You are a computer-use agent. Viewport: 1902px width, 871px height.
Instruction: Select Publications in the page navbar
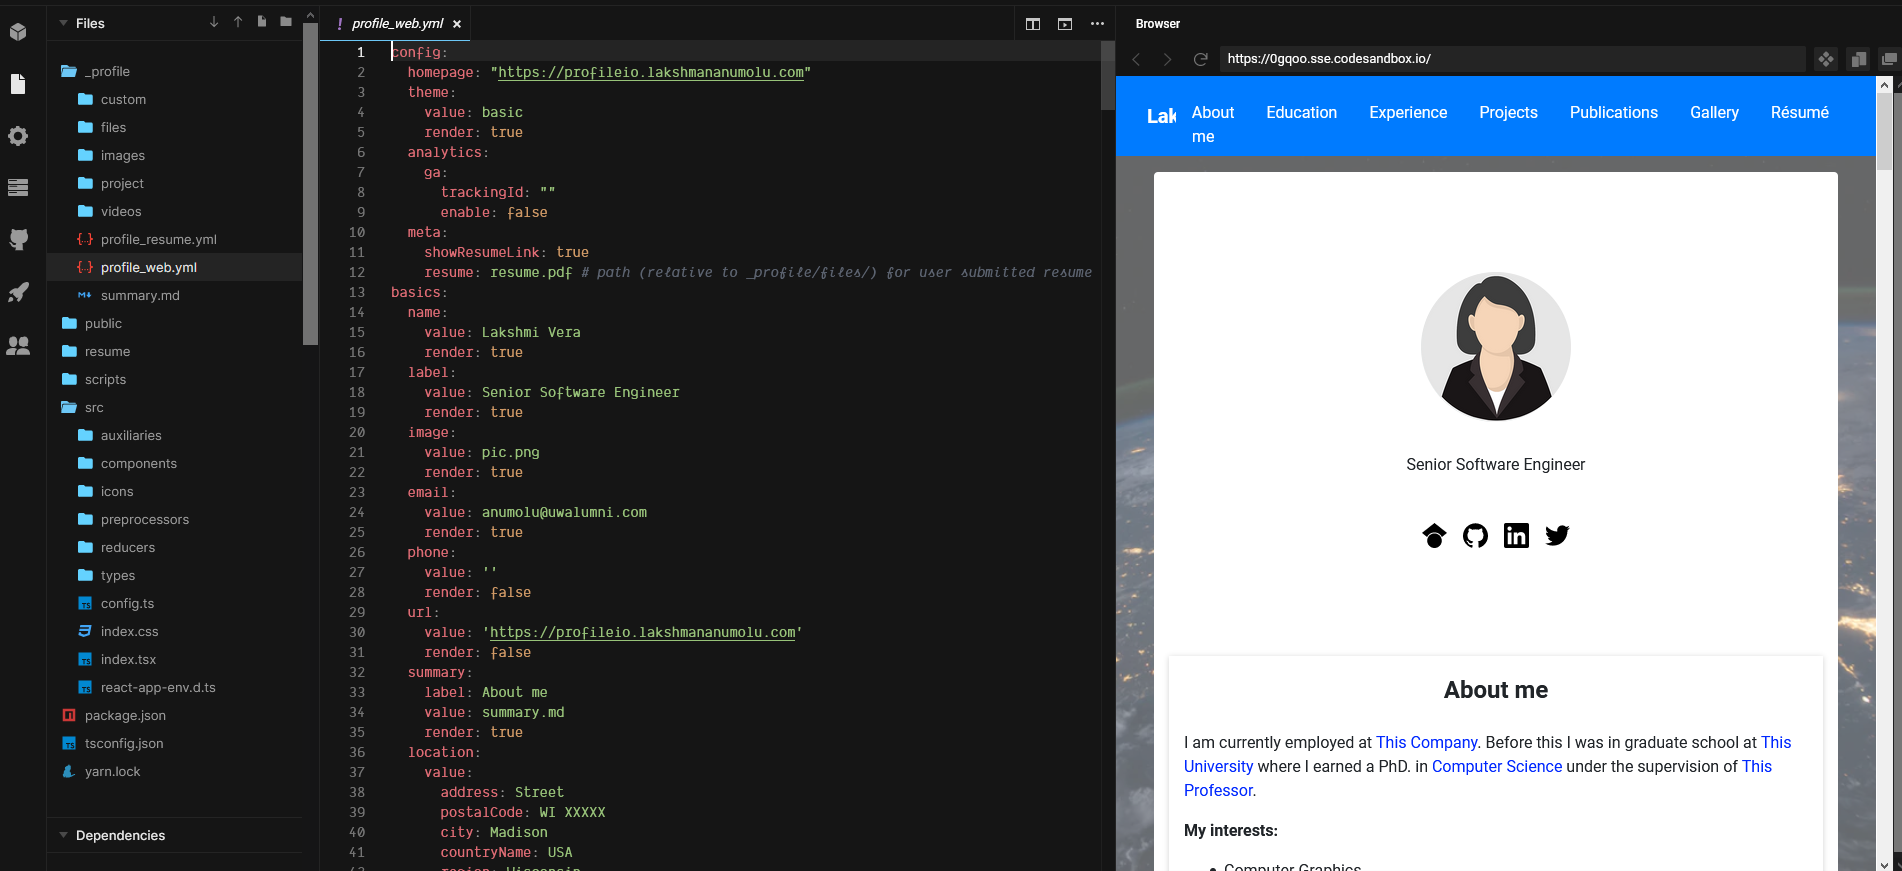click(x=1613, y=112)
